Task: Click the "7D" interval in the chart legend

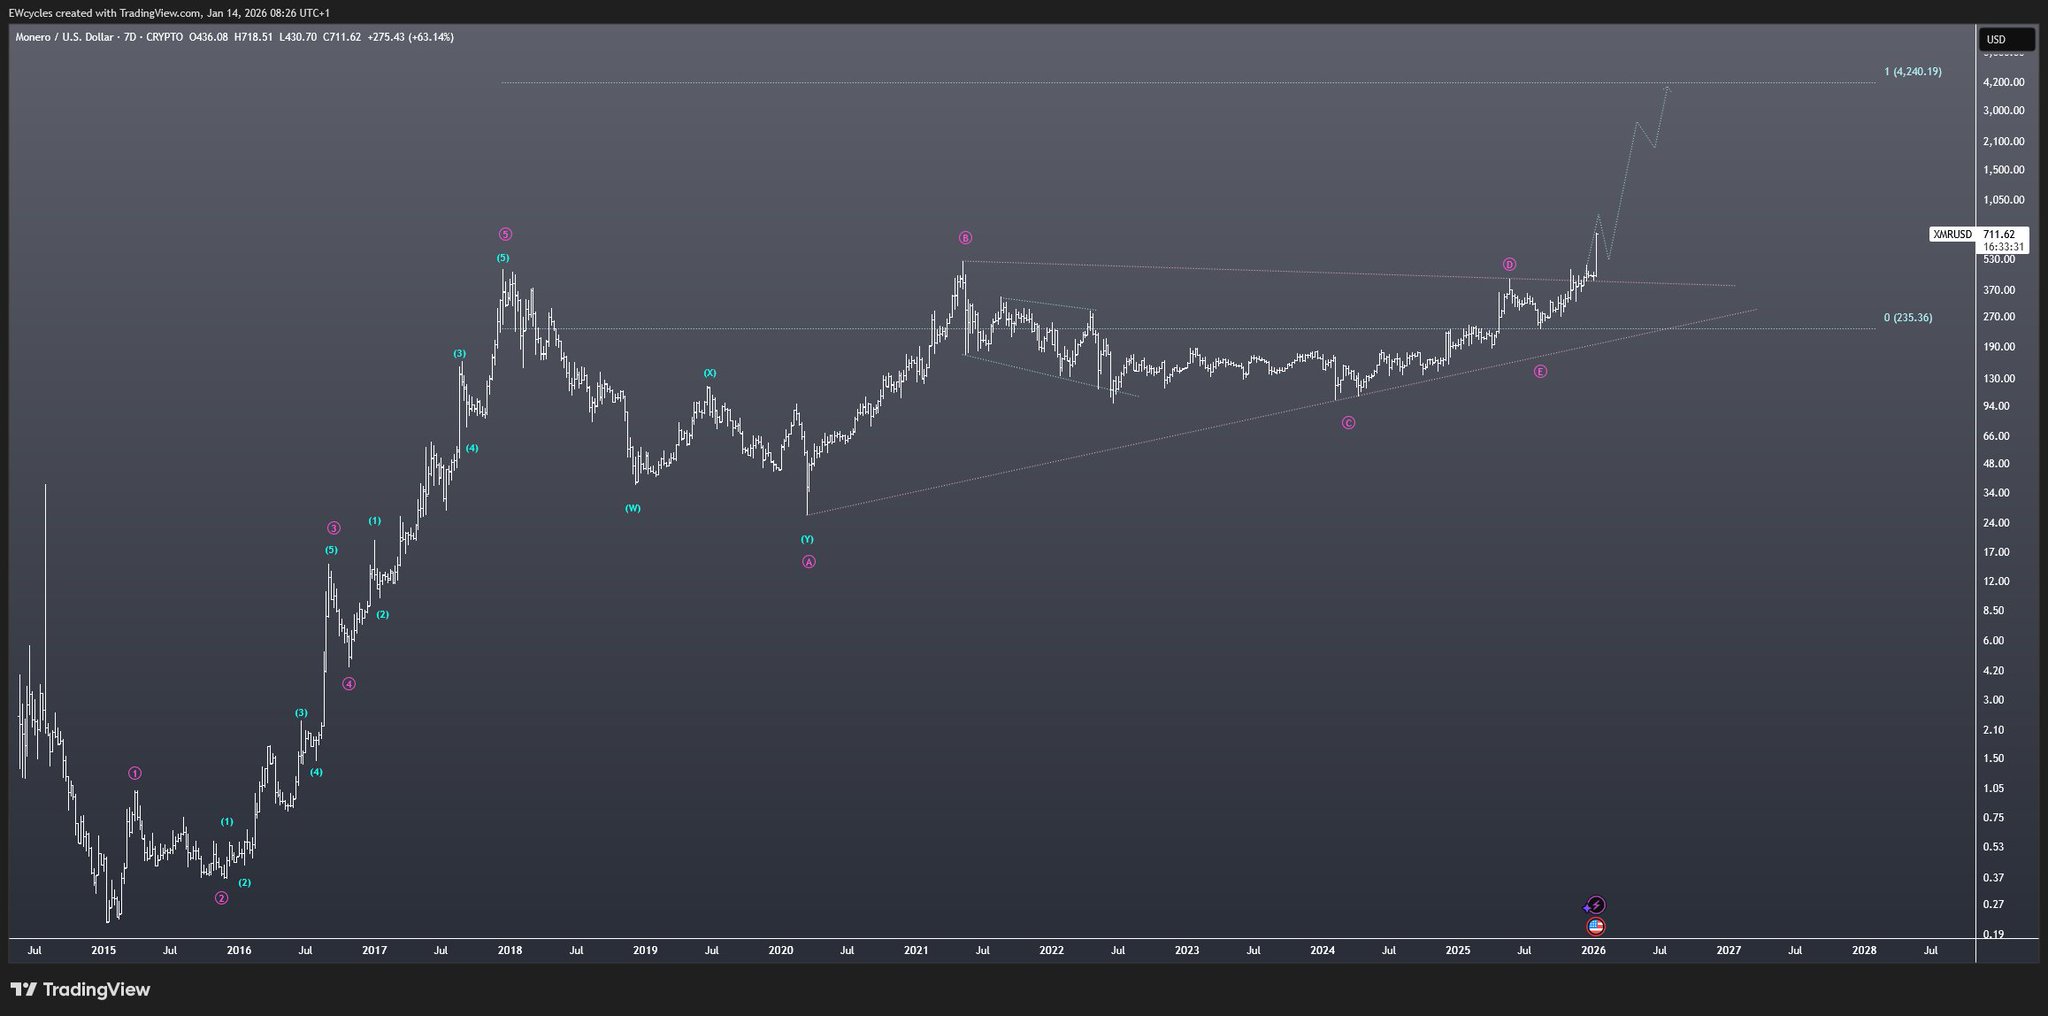Action: click(x=131, y=37)
